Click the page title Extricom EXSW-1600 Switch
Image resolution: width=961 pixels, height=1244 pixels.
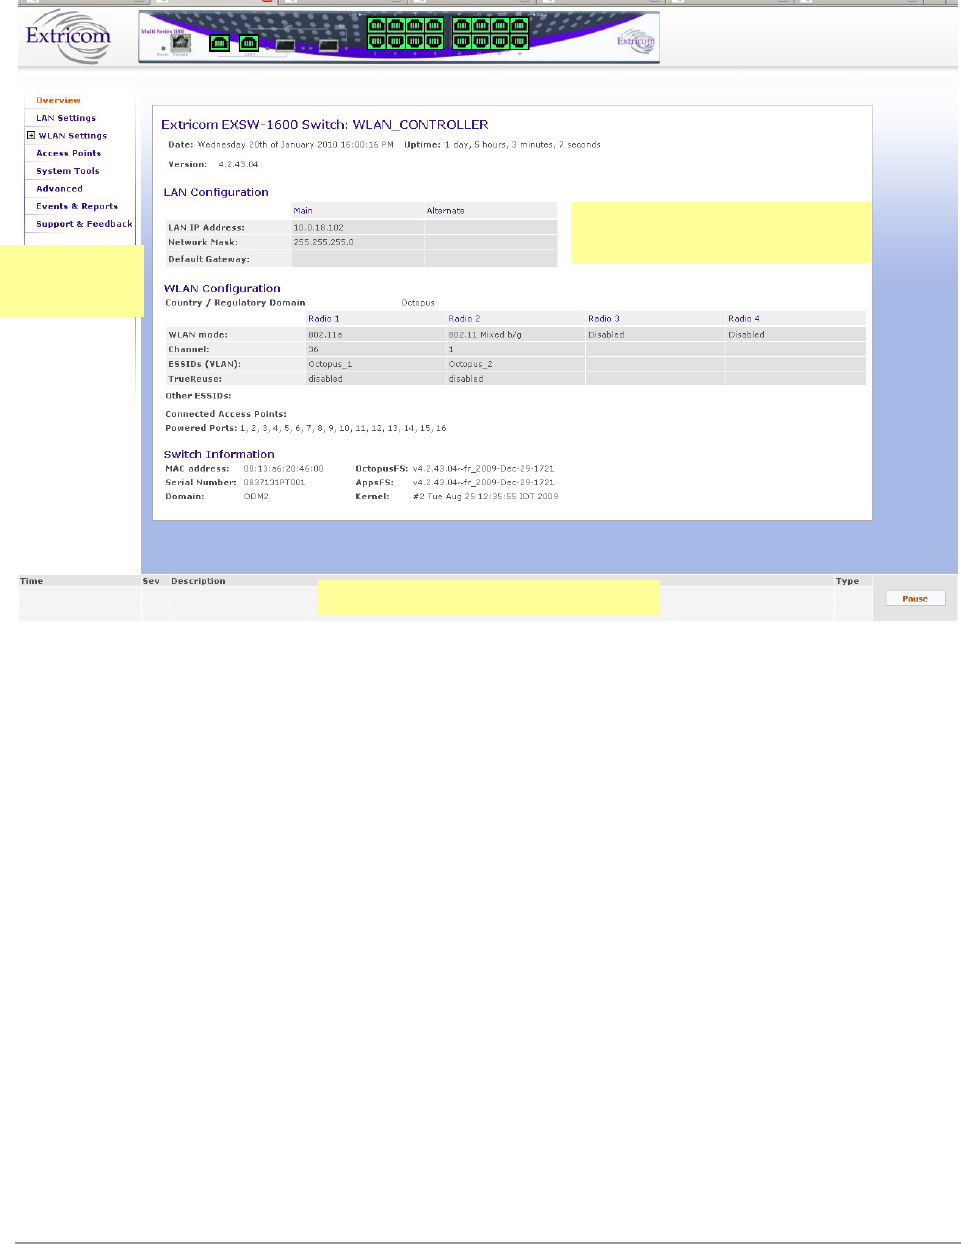tap(325, 125)
